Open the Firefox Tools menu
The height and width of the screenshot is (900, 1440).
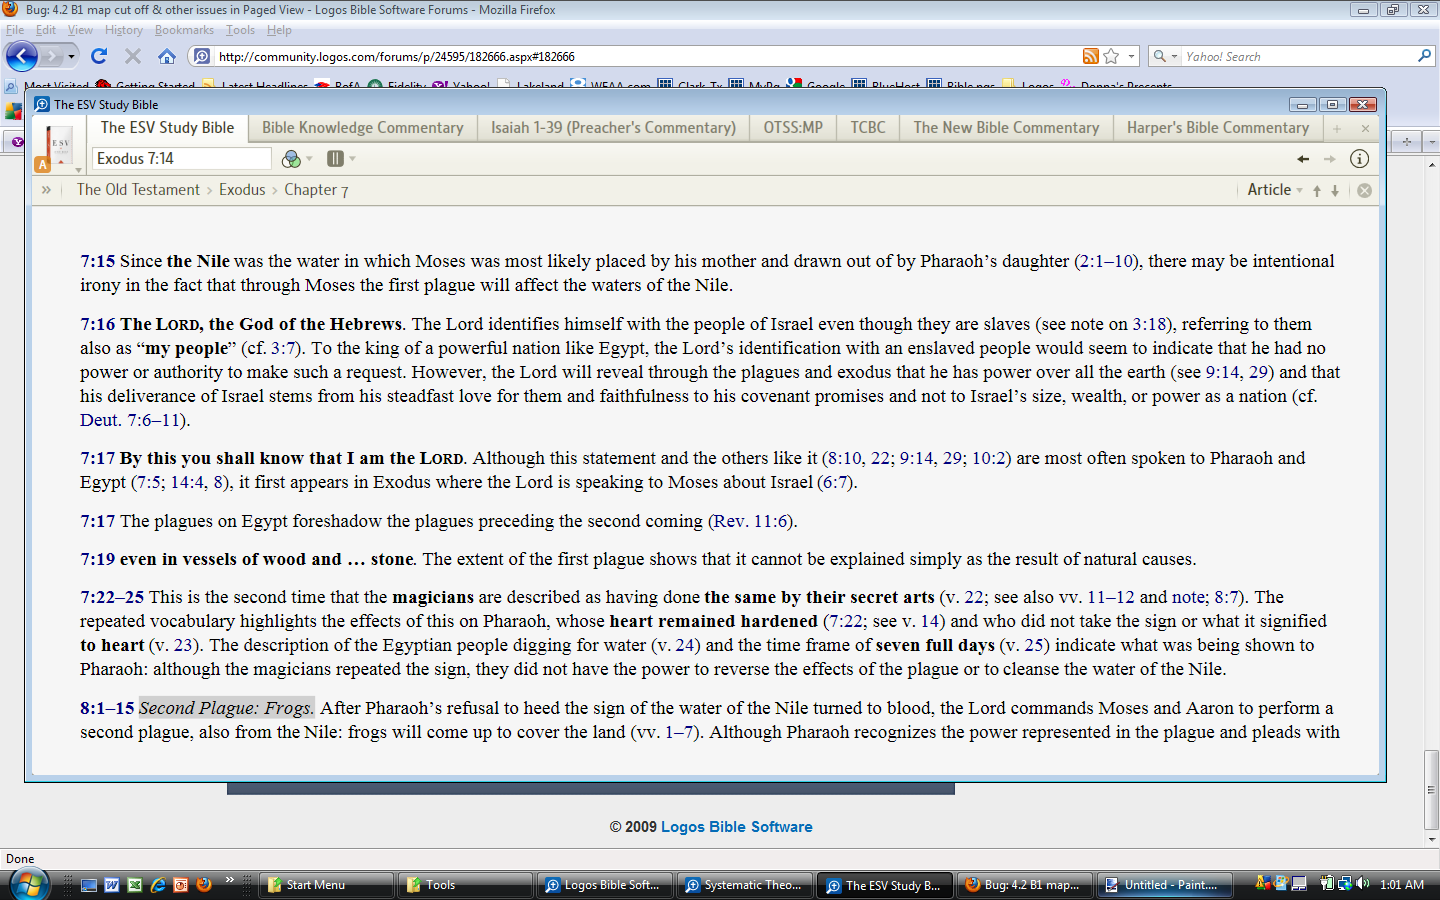tap(240, 30)
